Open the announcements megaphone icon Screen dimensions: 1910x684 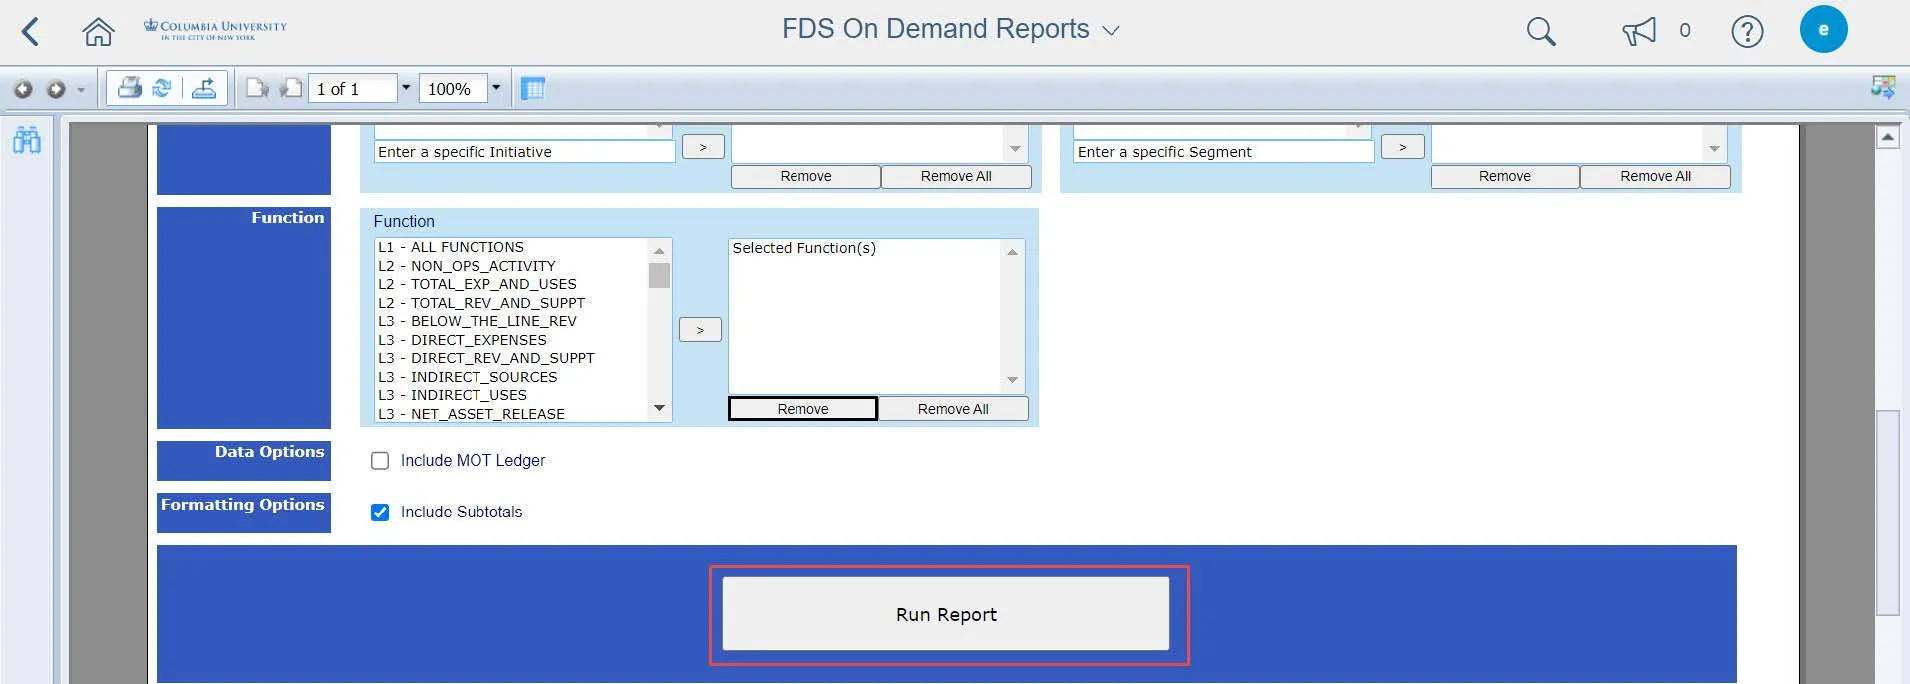(1639, 32)
